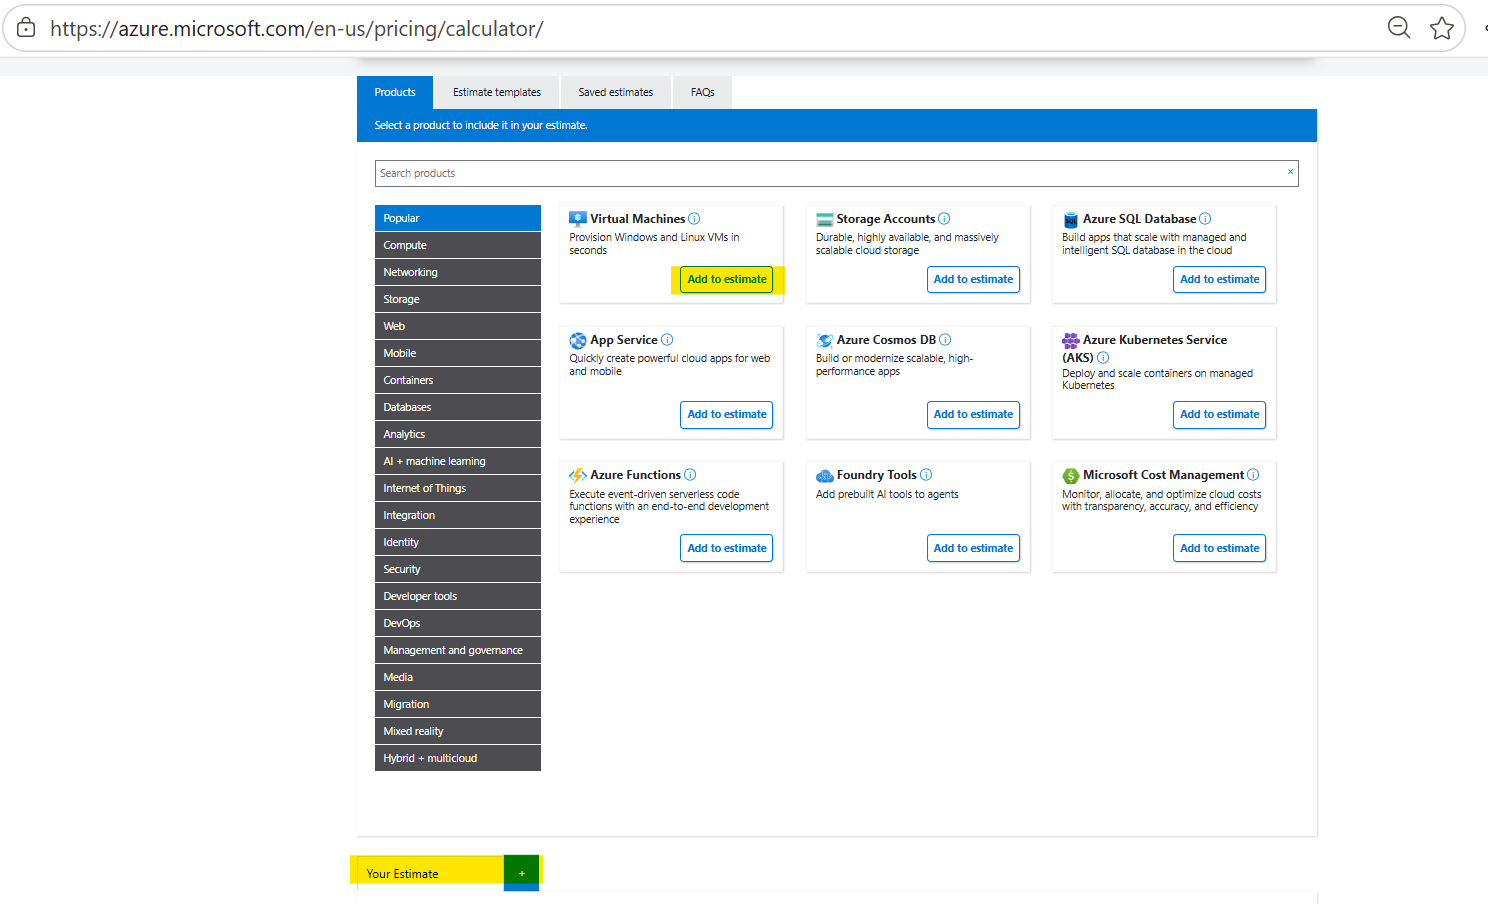Select the Developer tools category

[x=458, y=596]
